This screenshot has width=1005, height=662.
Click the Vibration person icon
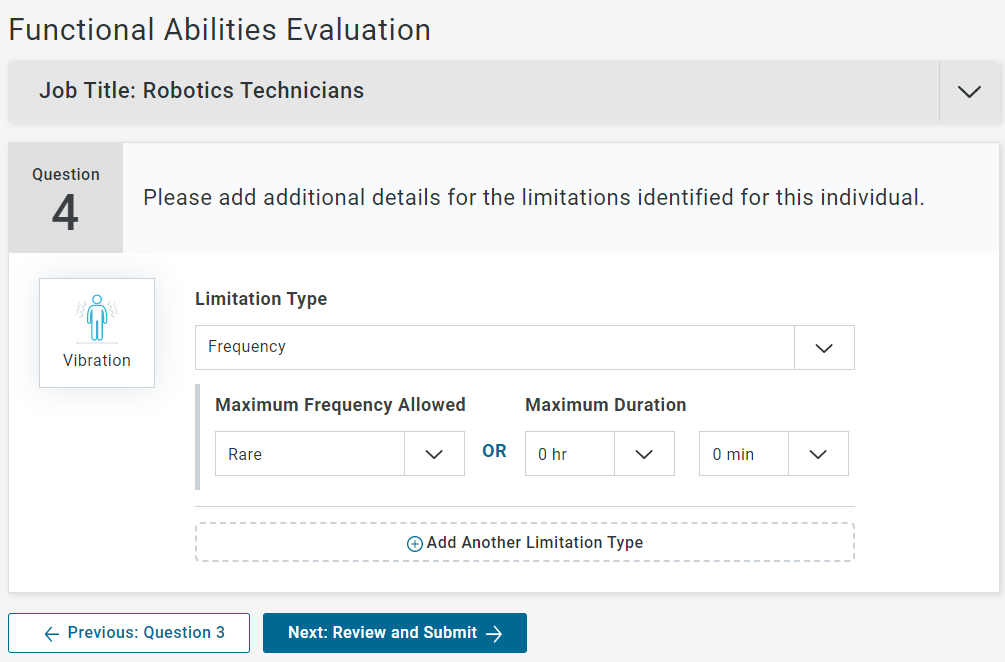(x=97, y=318)
